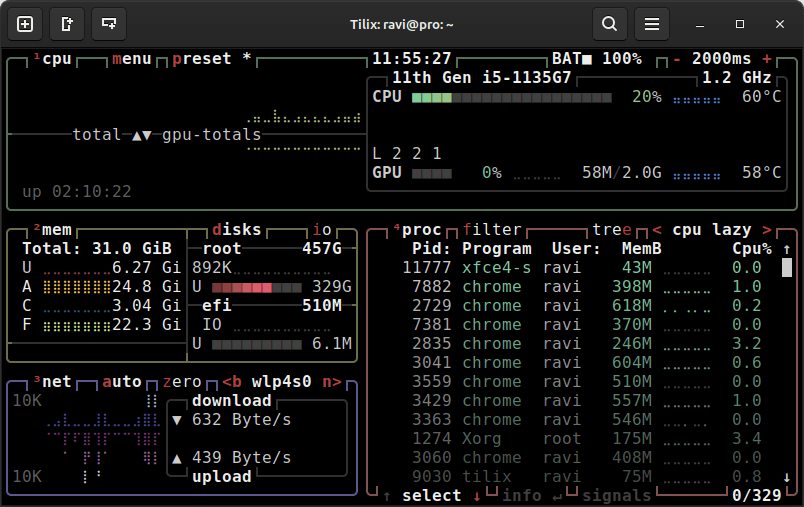Click the Tilix window title
Image resolution: width=804 pixels, height=507 pixels.
(x=401, y=25)
